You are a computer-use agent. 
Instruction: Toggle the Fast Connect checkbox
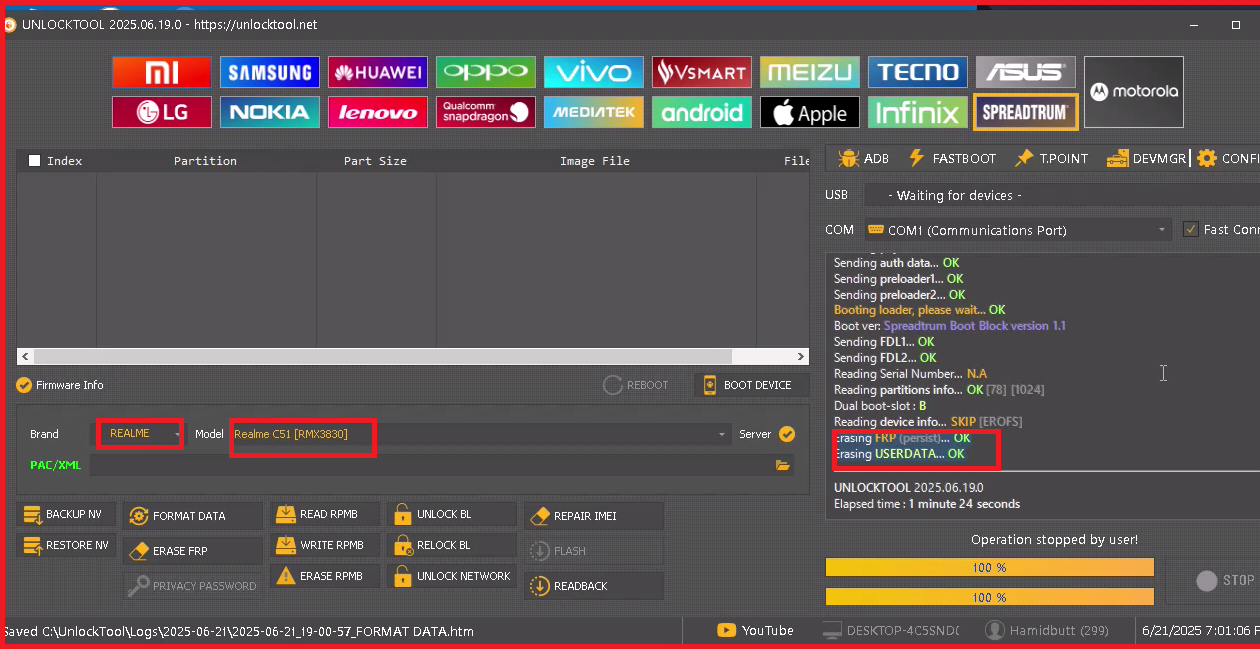[1190, 229]
